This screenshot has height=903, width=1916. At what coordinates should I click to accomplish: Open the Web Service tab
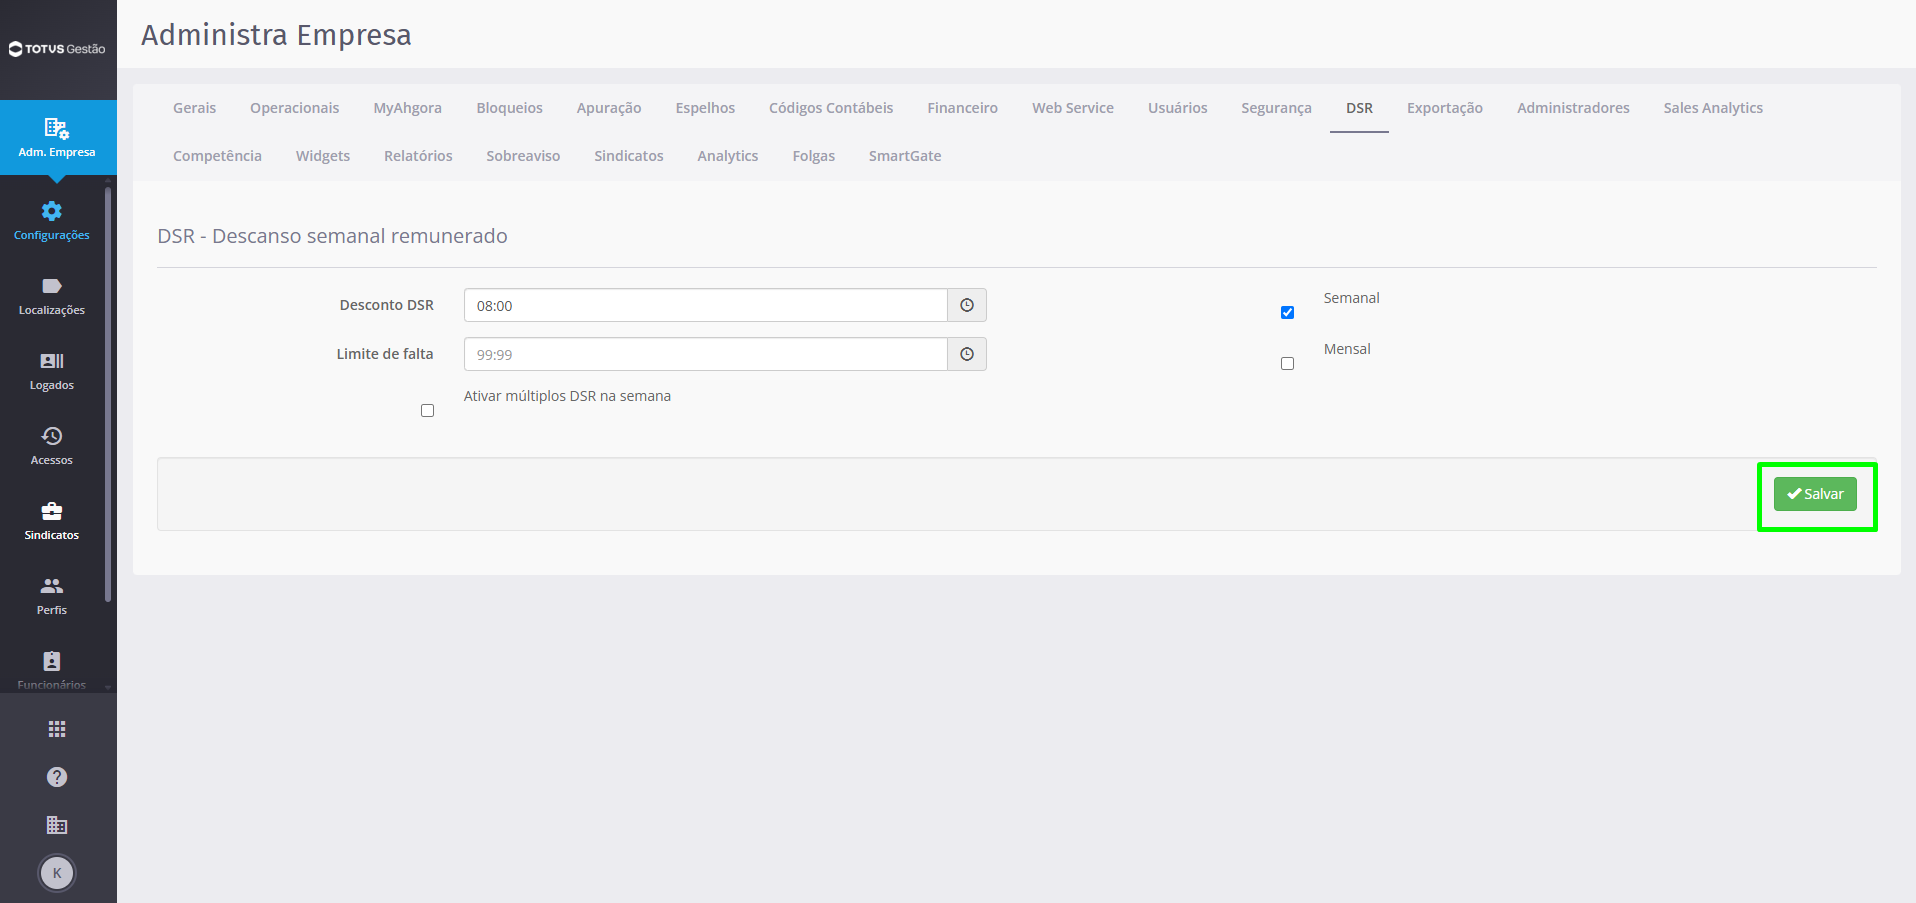(1073, 108)
